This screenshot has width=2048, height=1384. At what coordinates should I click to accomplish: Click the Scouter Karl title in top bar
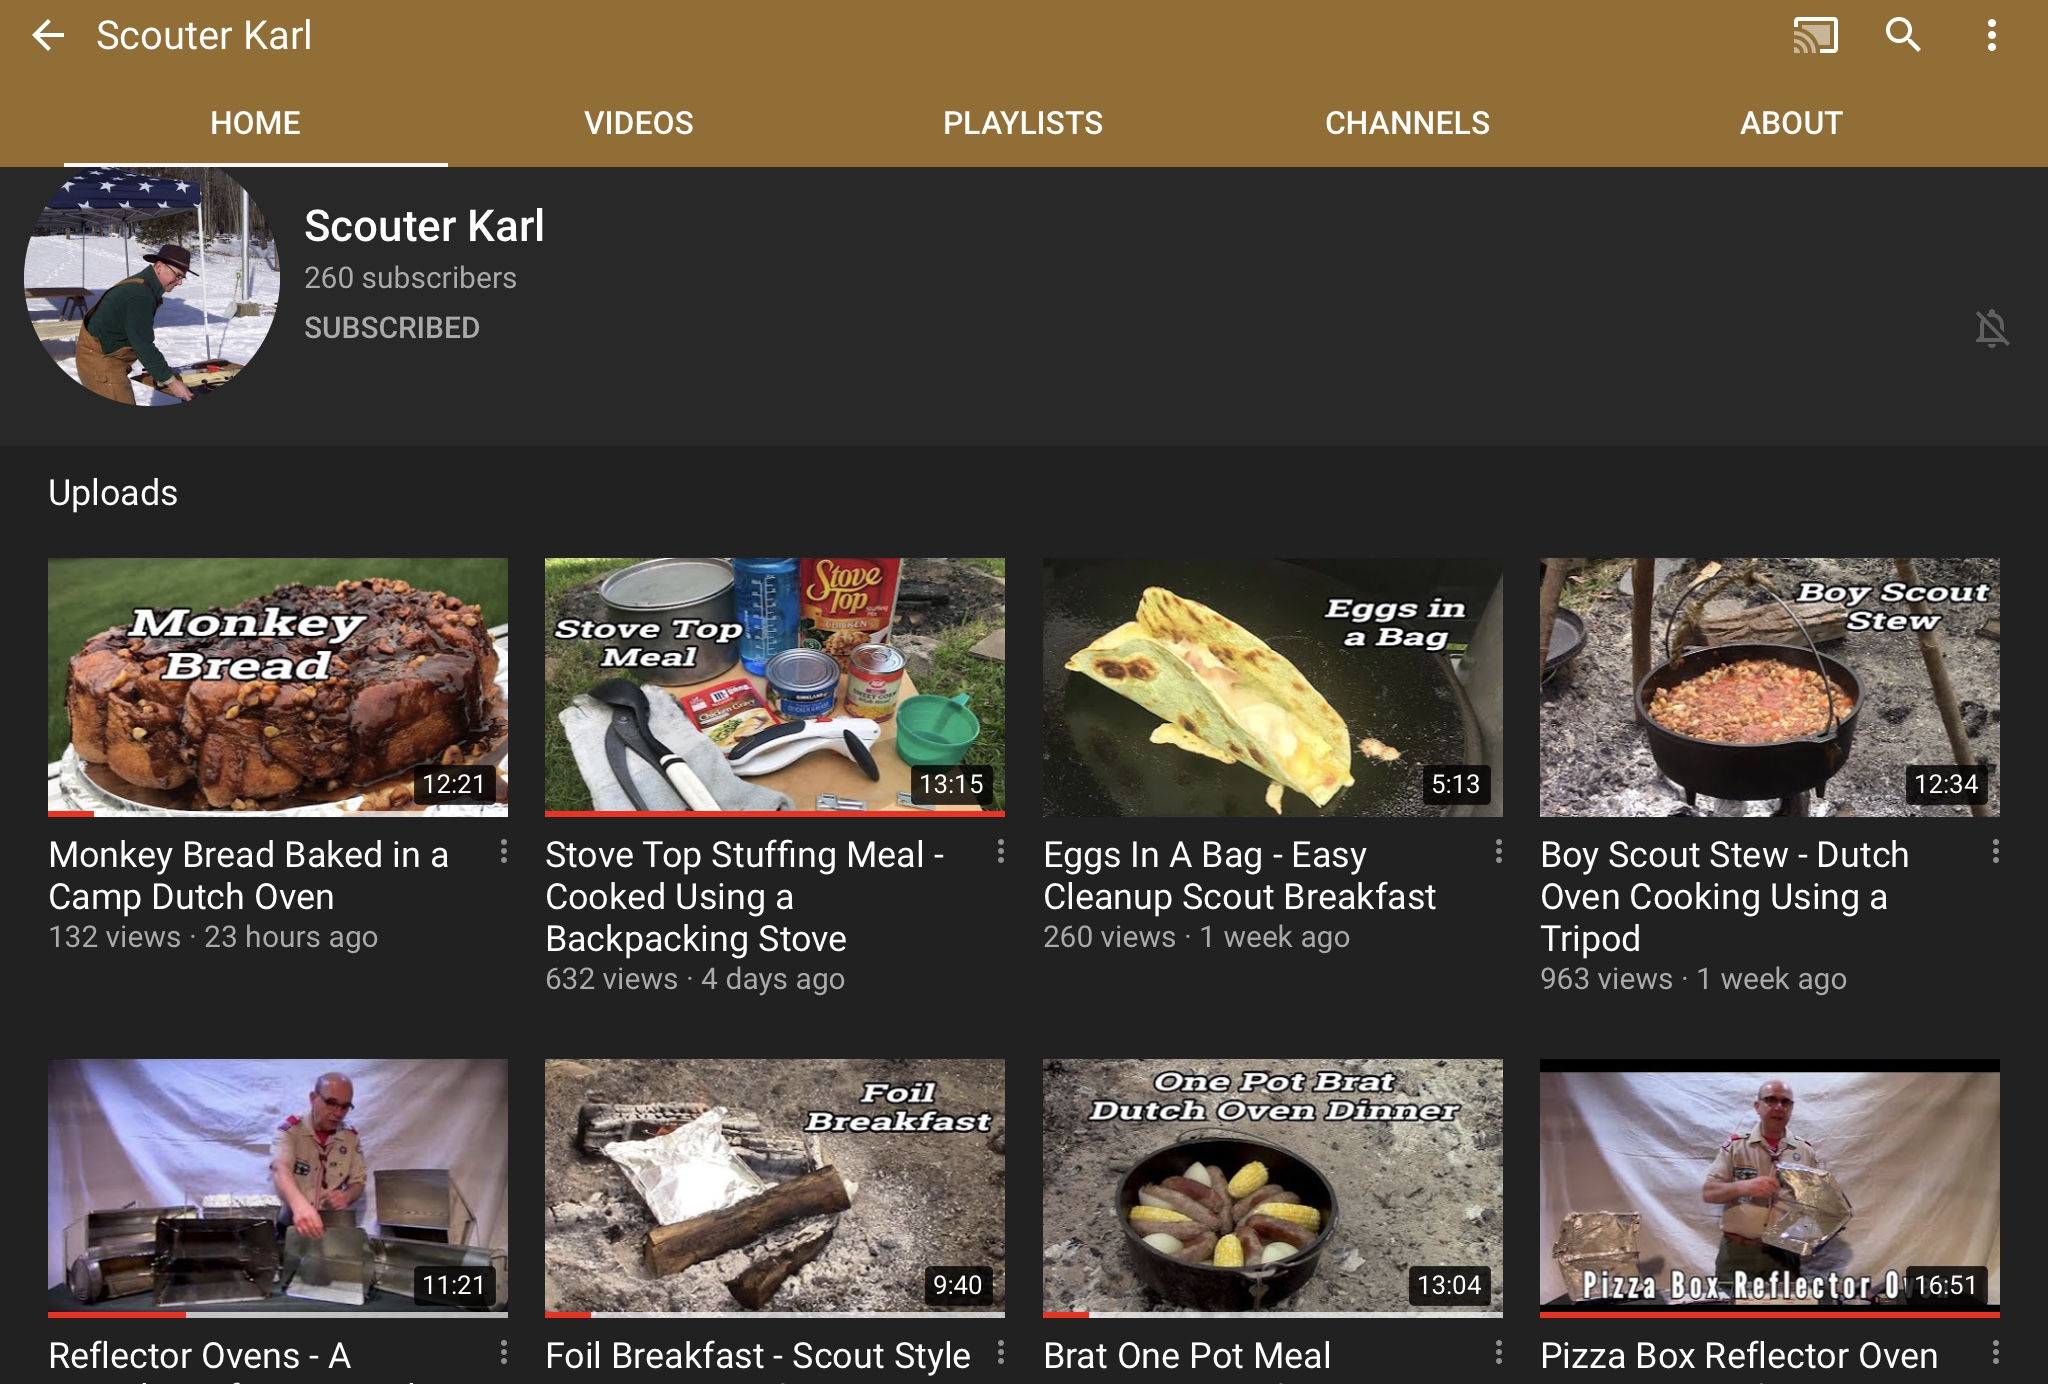[204, 36]
